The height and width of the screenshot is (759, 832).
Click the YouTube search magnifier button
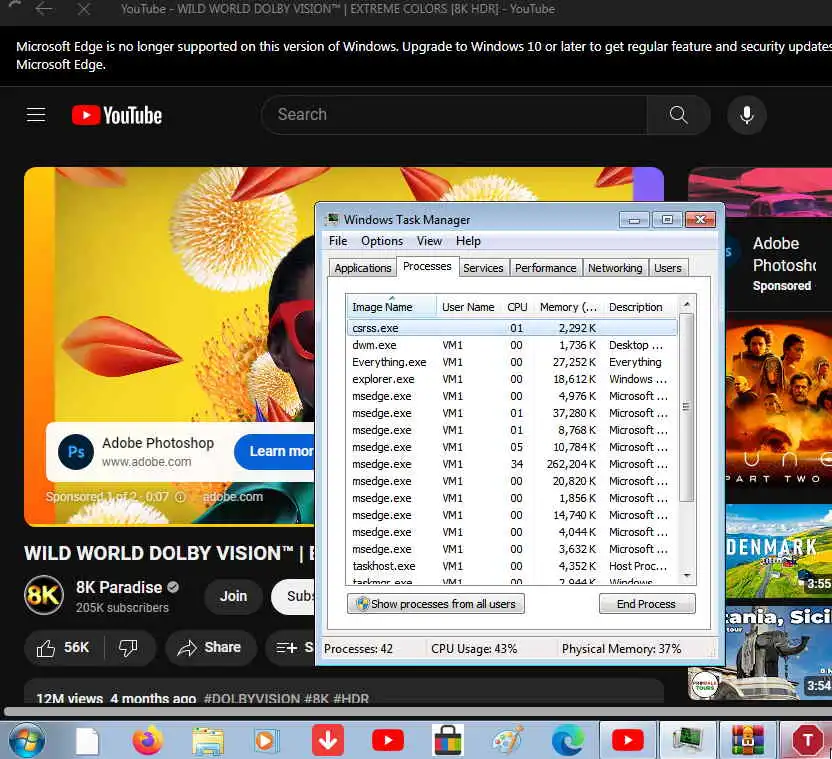pos(678,115)
